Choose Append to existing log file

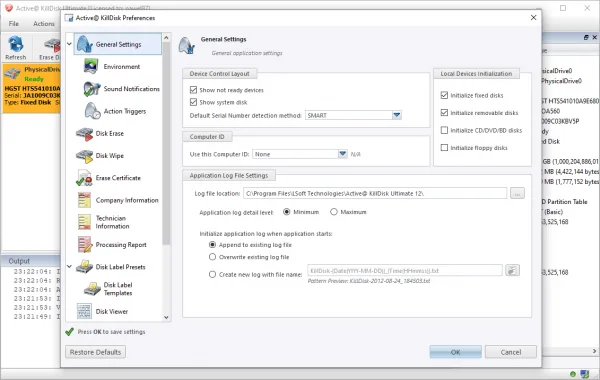212,245
